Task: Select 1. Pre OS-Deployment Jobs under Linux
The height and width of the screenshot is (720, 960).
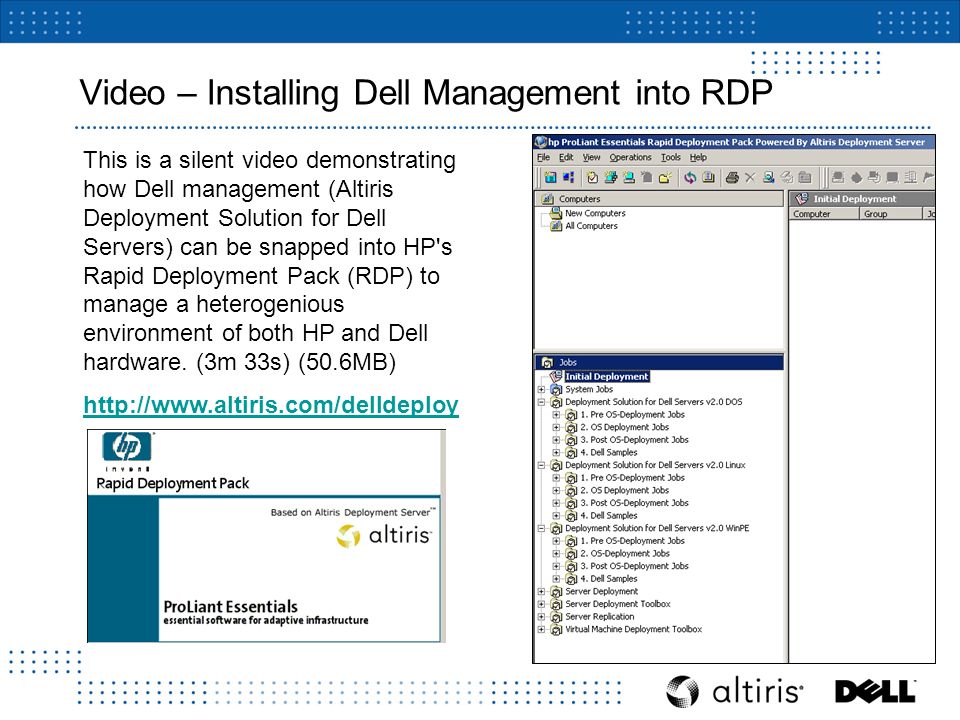Action: [632, 478]
